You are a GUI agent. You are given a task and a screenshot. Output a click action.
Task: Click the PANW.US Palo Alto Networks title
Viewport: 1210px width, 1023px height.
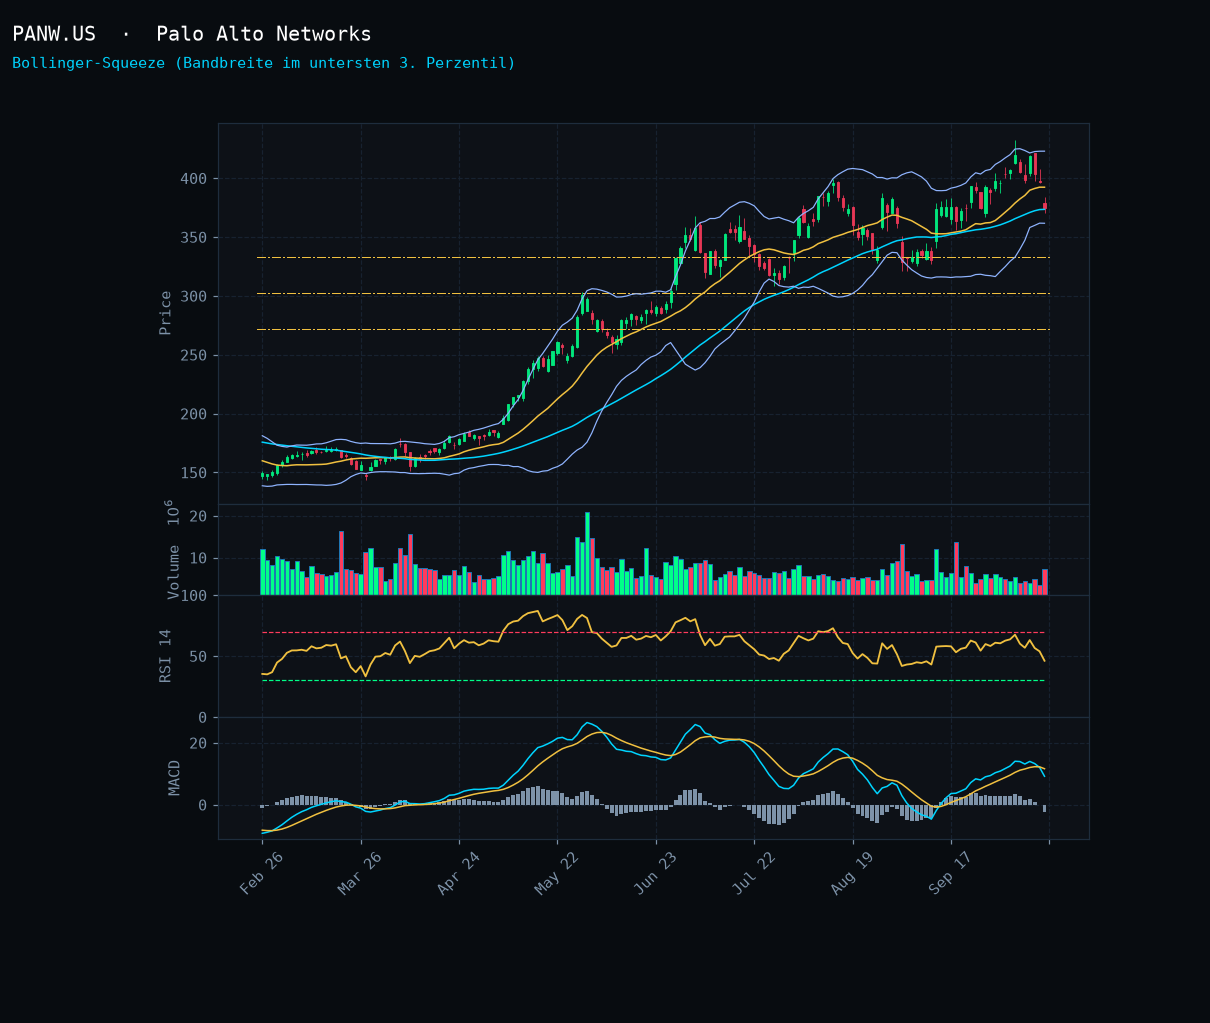tap(192, 34)
